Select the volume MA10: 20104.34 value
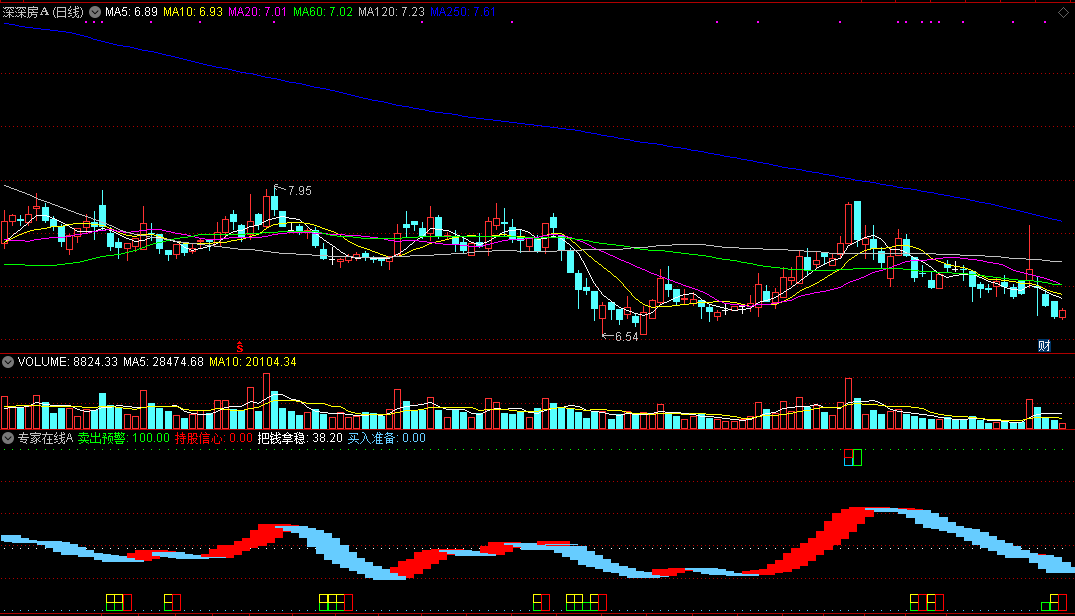This screenshot has height=616, width=1075. [253, 362]
